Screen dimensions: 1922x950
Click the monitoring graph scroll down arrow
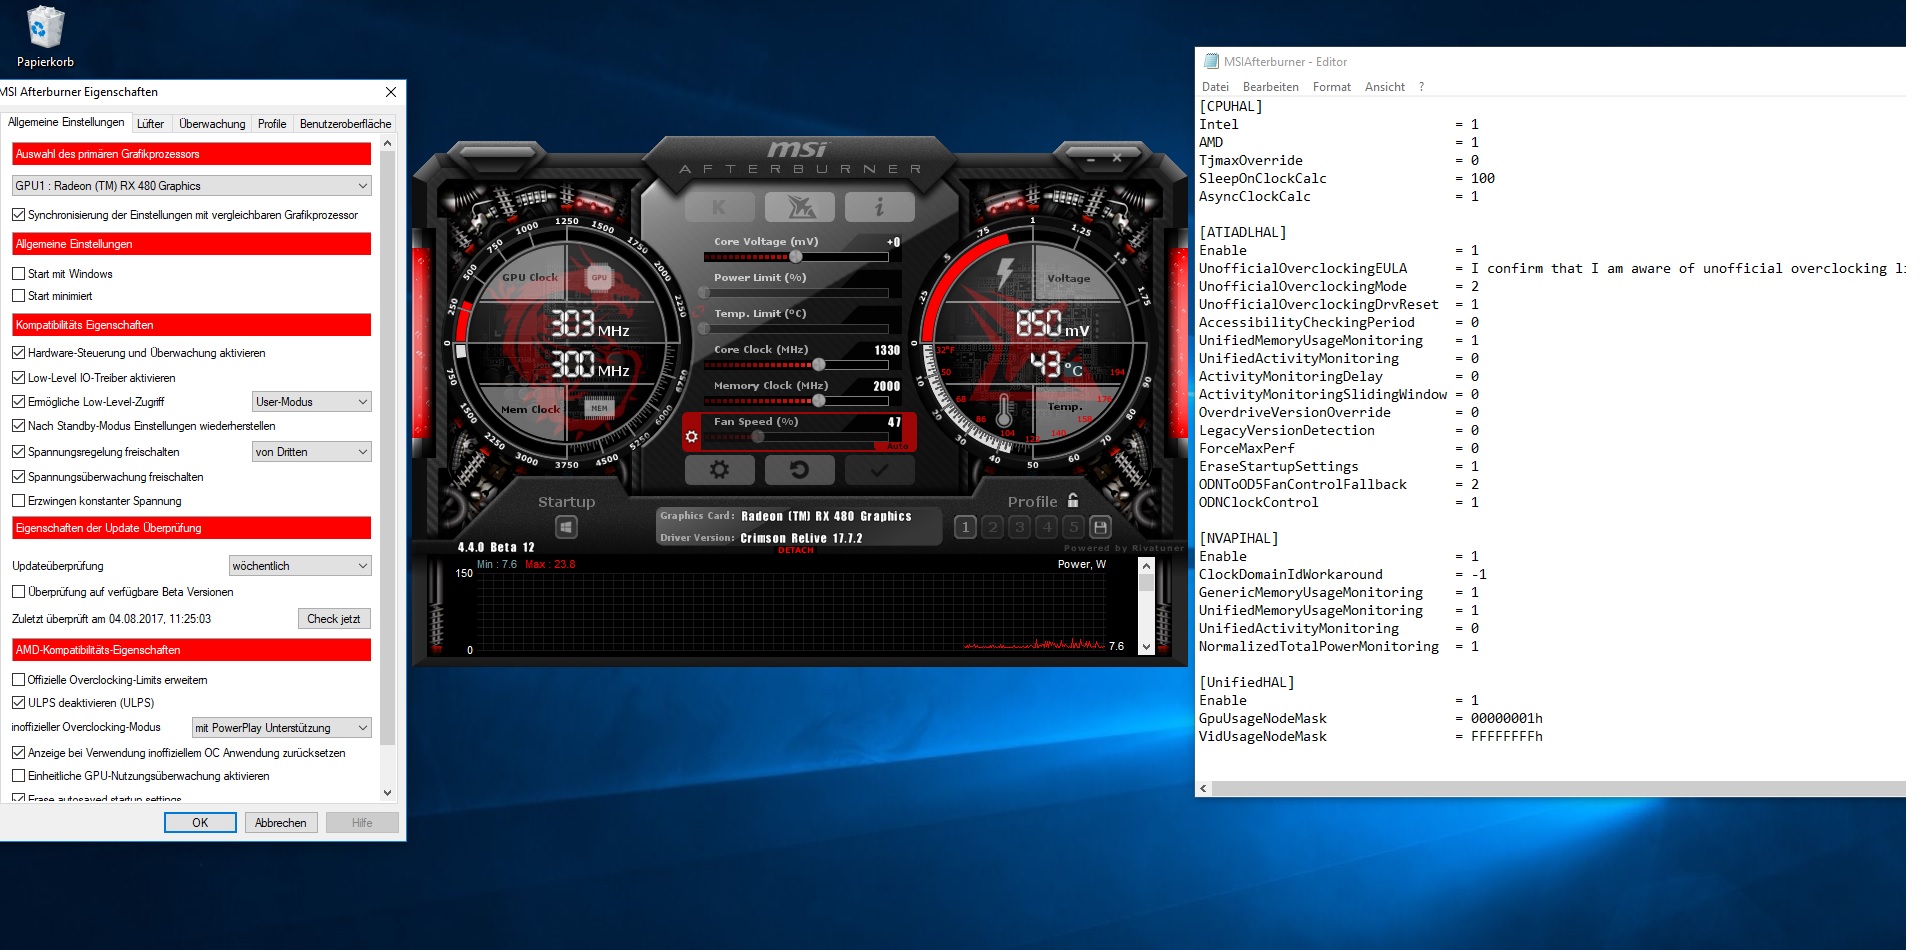(1146, 647)
